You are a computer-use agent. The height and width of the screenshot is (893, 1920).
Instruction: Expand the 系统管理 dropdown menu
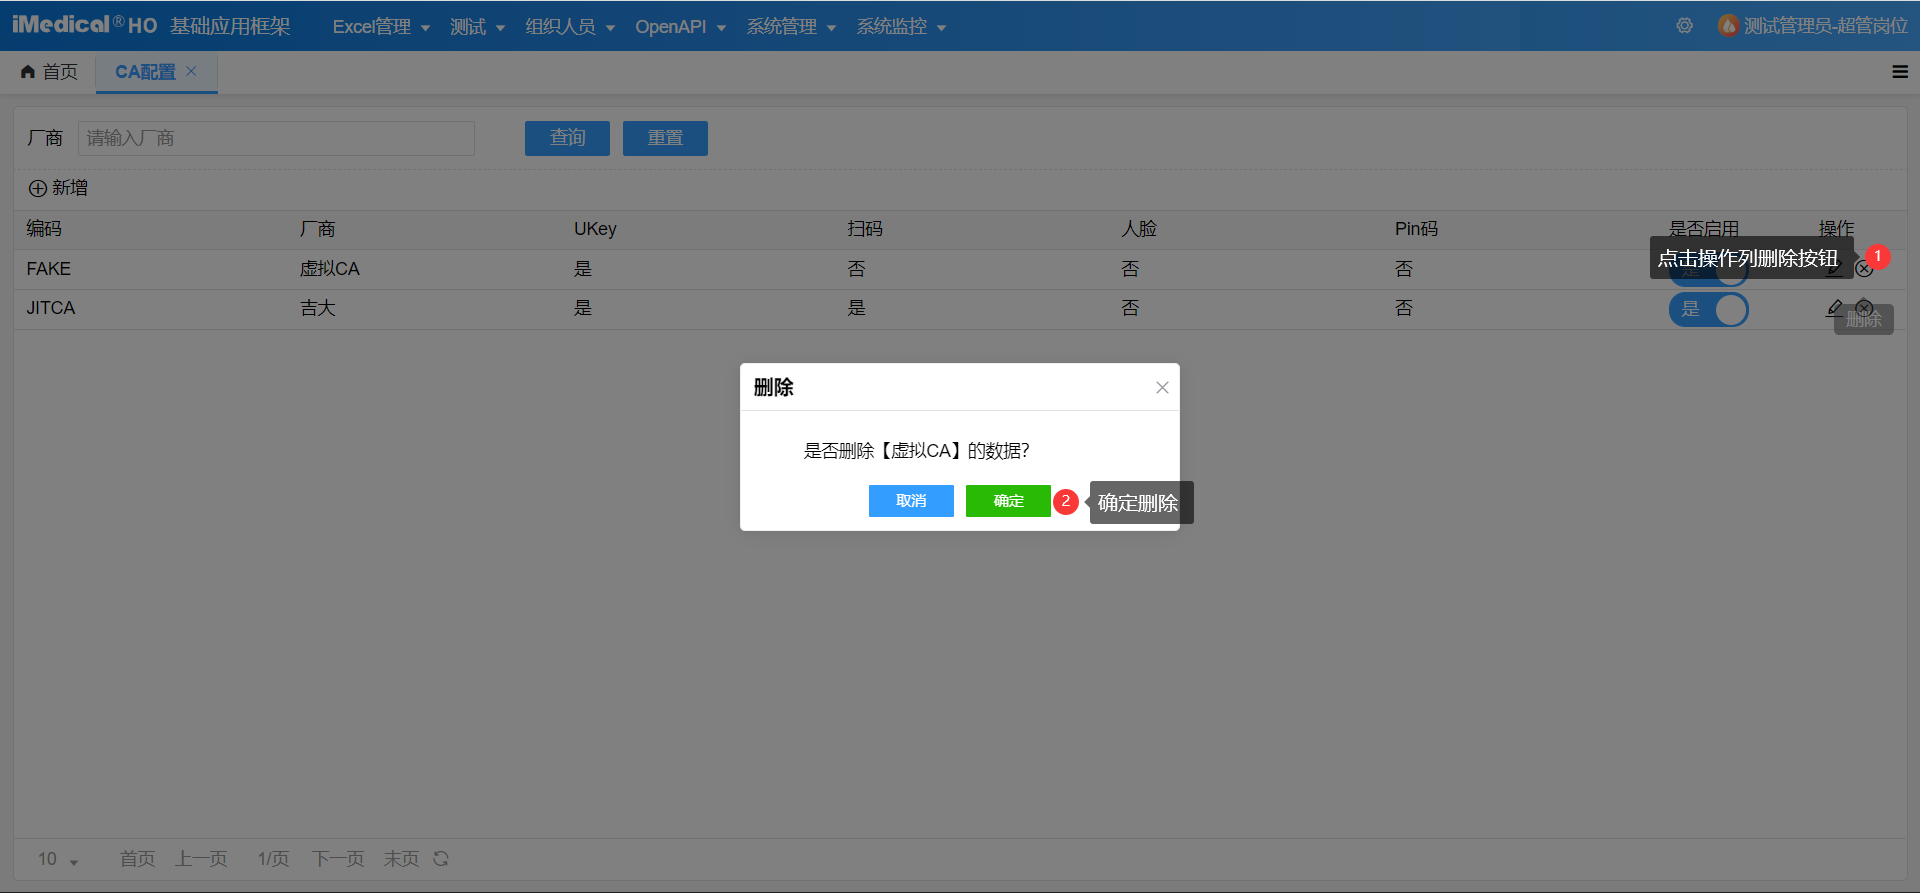(x=790, y=27)
